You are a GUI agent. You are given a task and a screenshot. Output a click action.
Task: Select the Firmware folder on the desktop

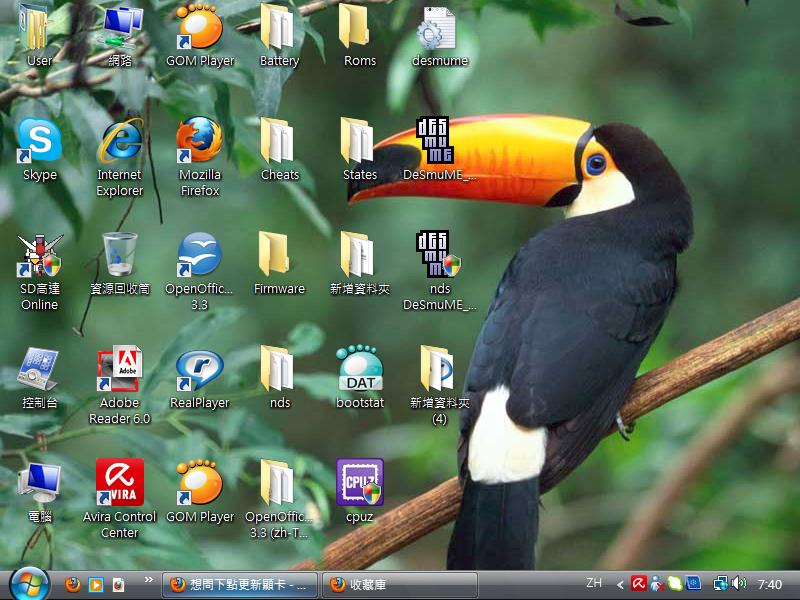(x=279, y=255)
